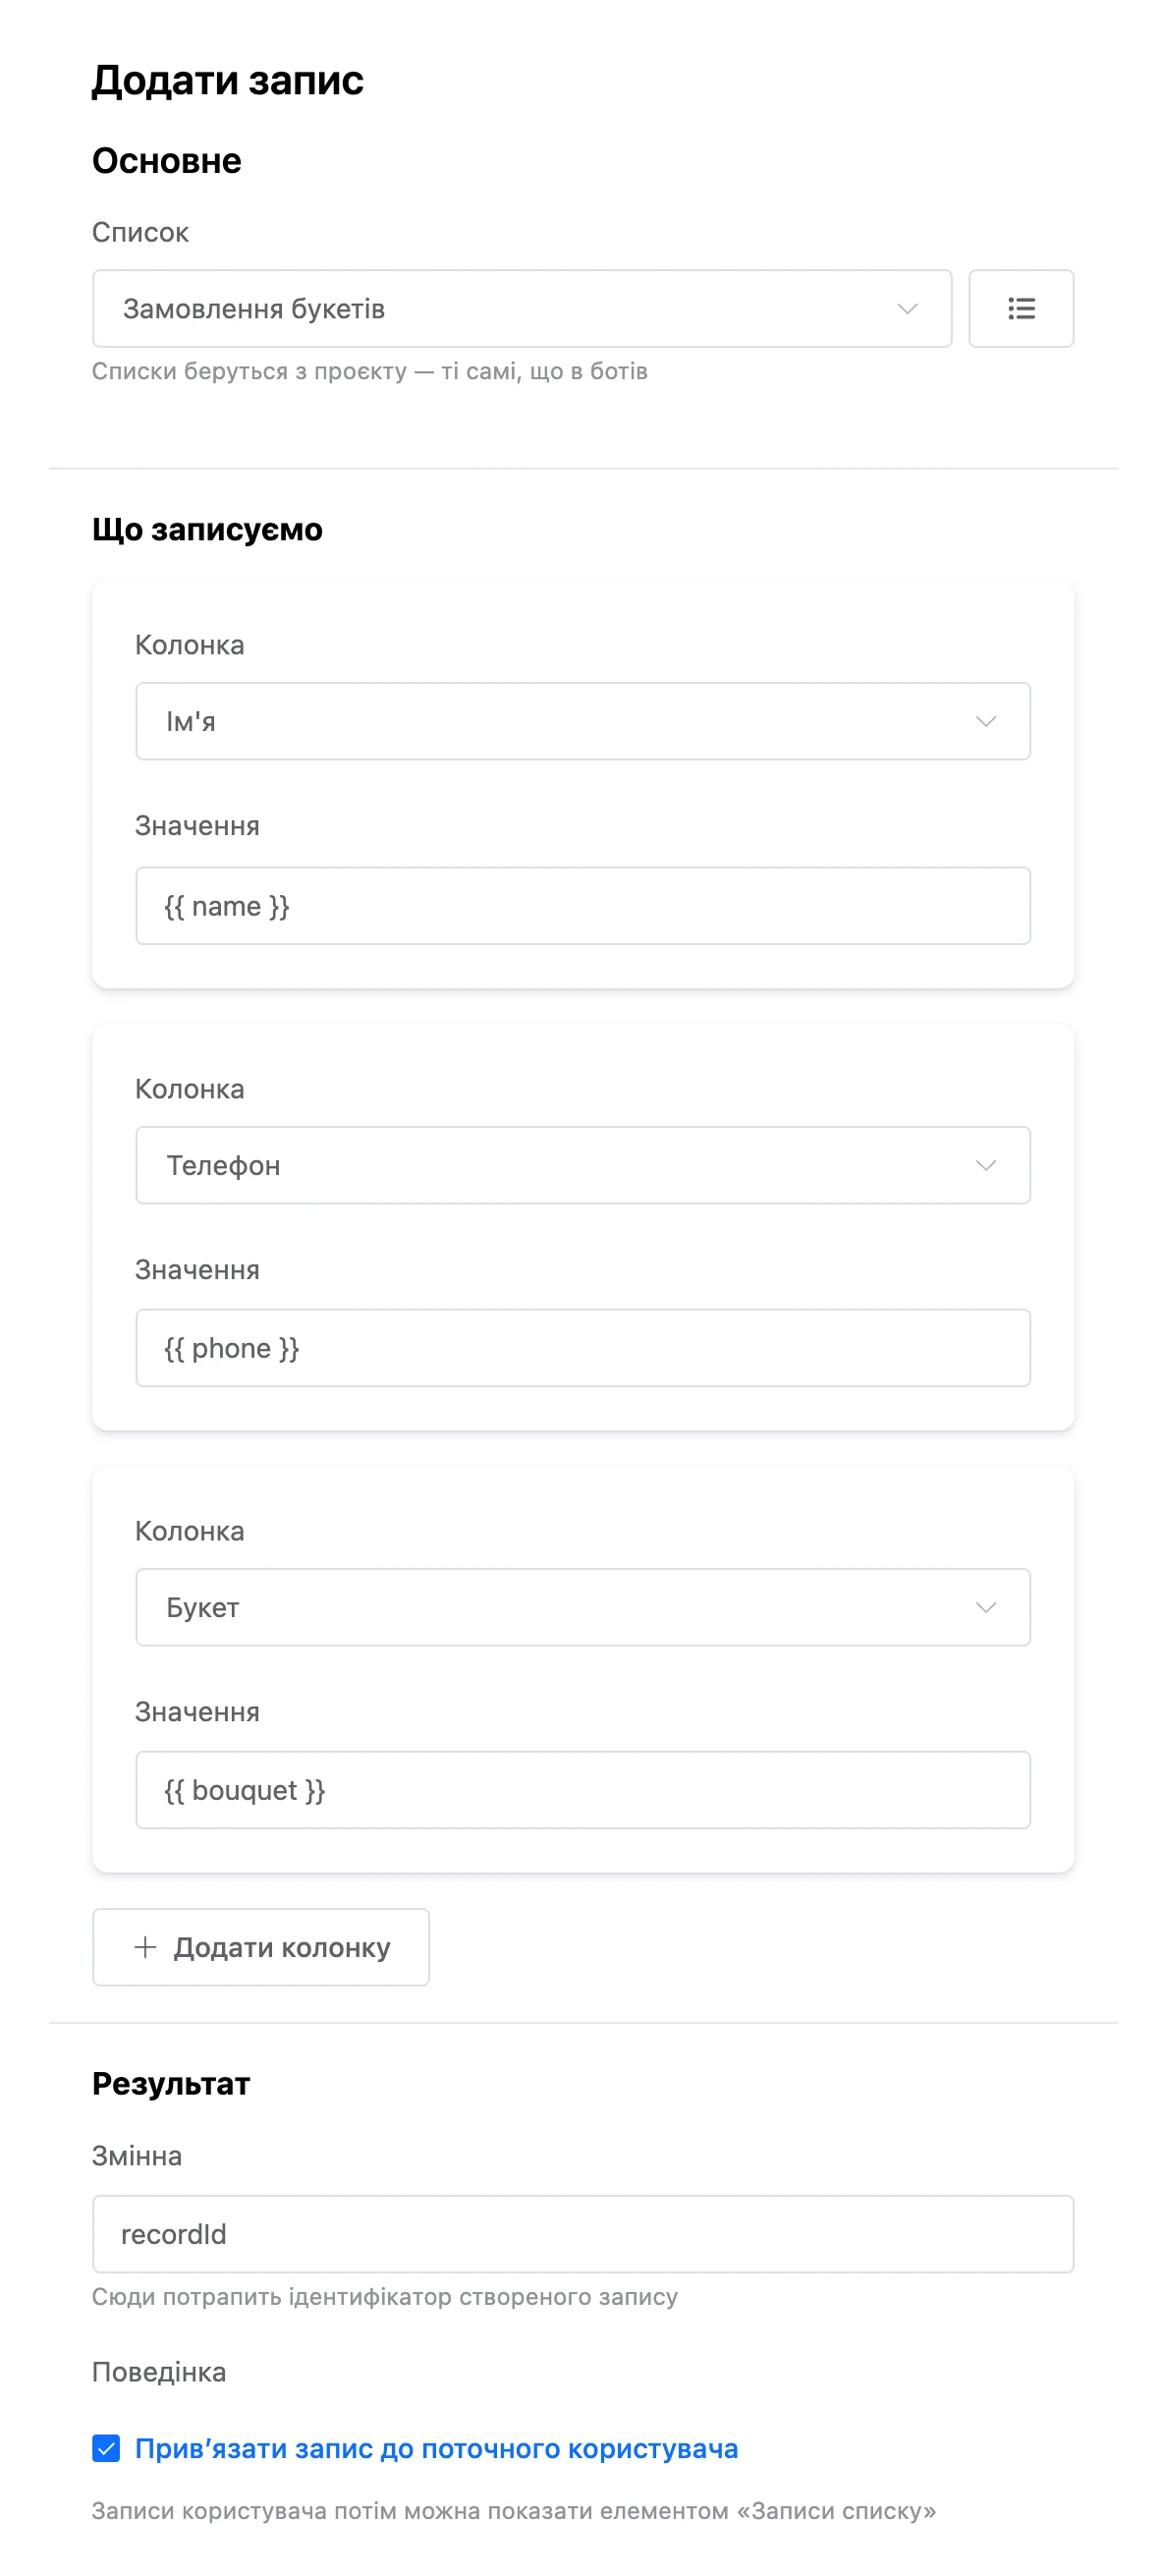Focus the {{ name }} value field
Viewport: 1163px width, 2576px height.
583,906
